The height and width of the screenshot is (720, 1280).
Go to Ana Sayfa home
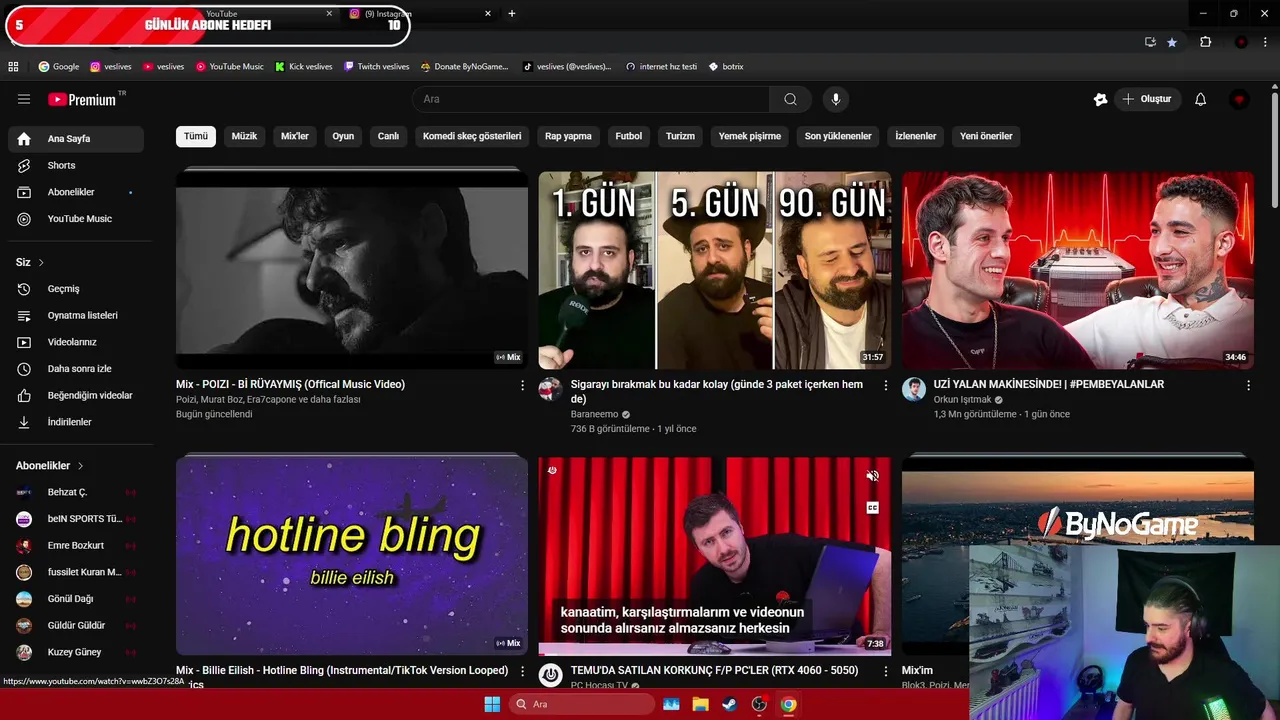pyautogui.click(x=76, y=139)
